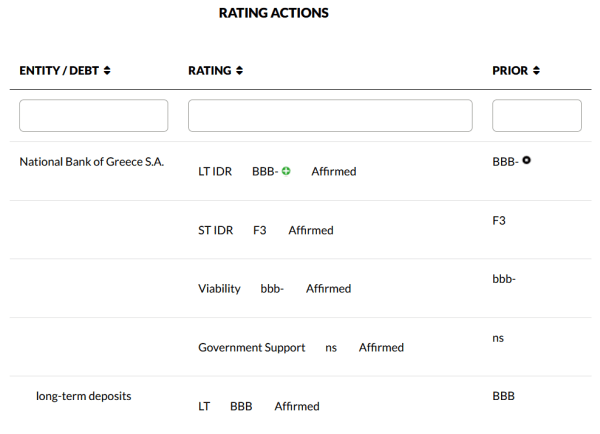
Task: Click into the Rating filter field
Action: [330, 116]
